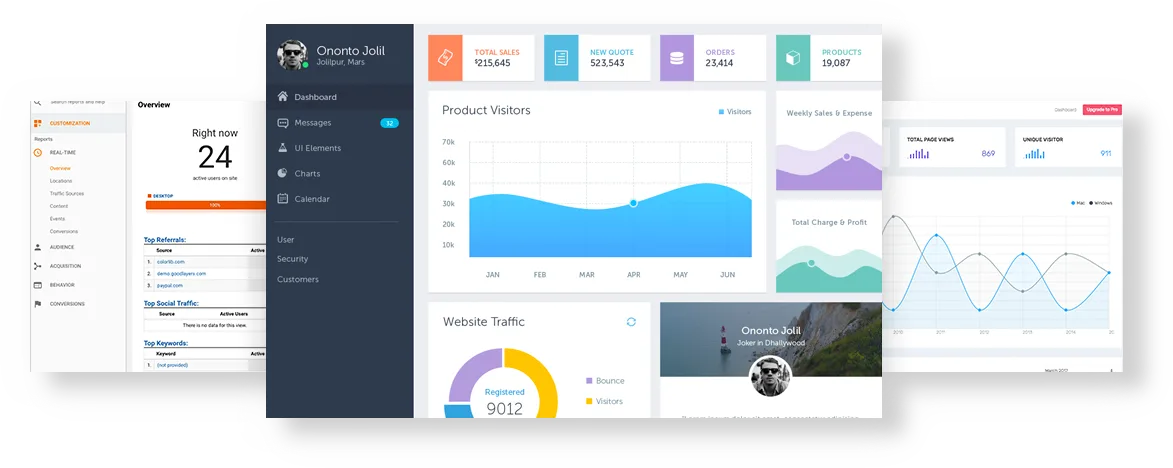
Task: Open the demo.goodlayers.com referral link
Action: [x=181, y=274]
